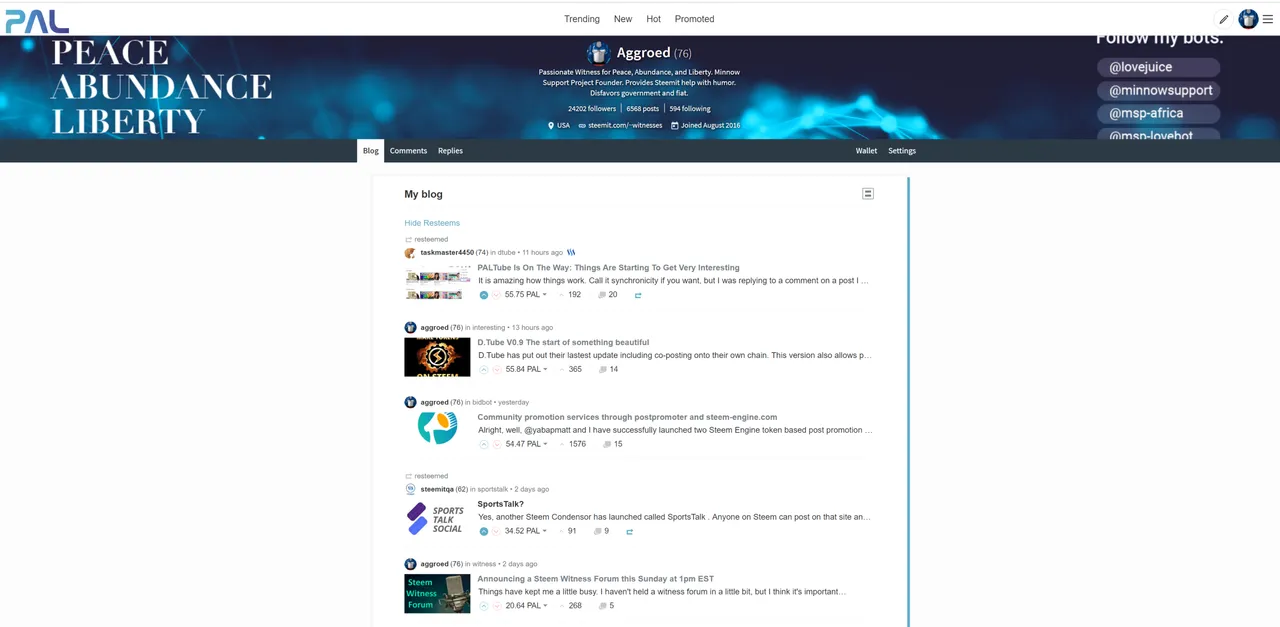Expand payout dropdown for 54.47 PAL
The image size is (1280, 627).
coord(545,444)
